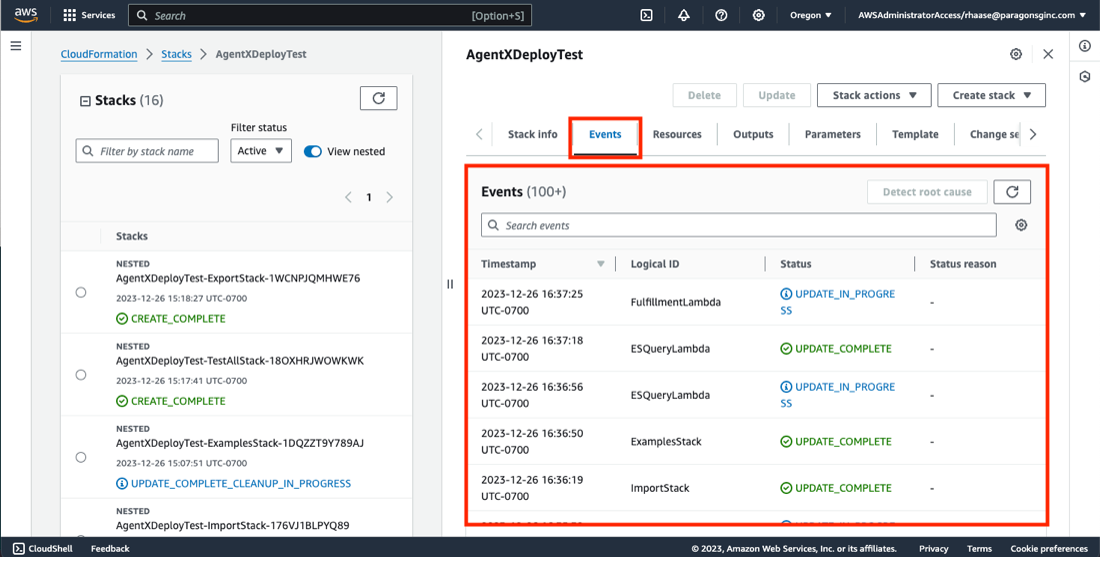Open the AWSAdministratorAccess account menu
This screenshot has height=562, width=1100.
[972, 15]
